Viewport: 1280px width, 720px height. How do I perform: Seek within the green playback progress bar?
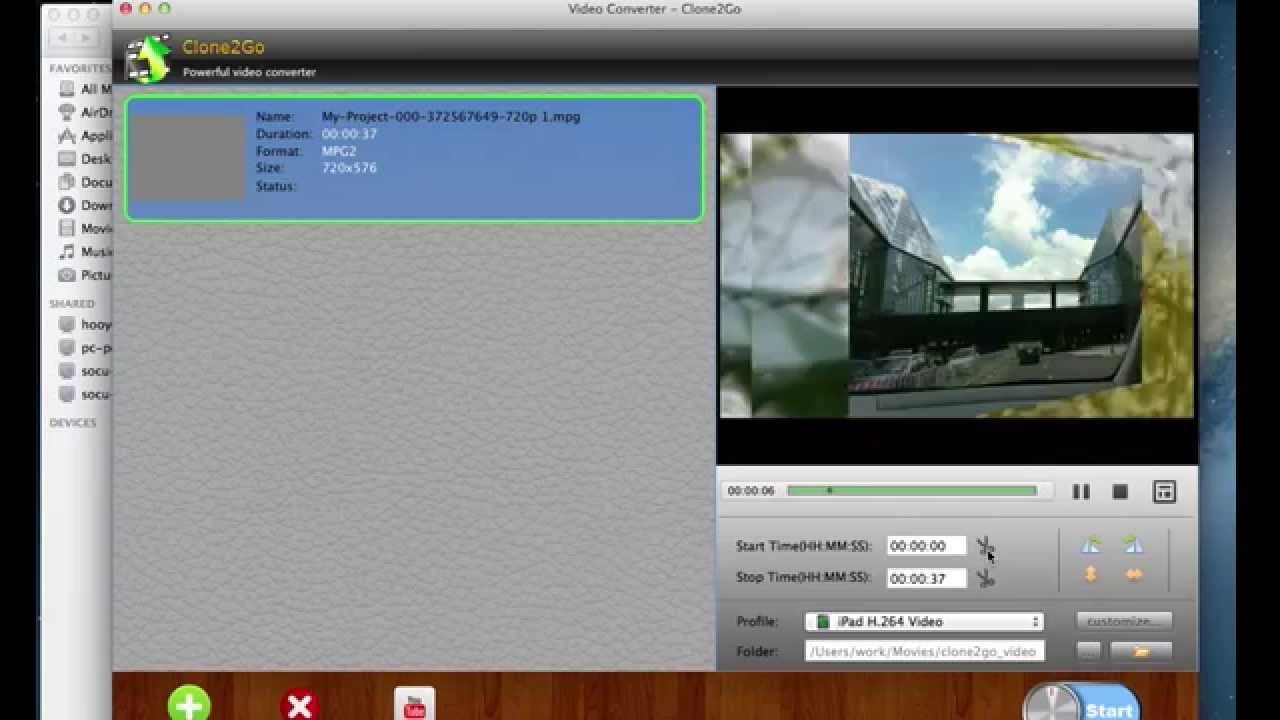click(x=912, y=491)
